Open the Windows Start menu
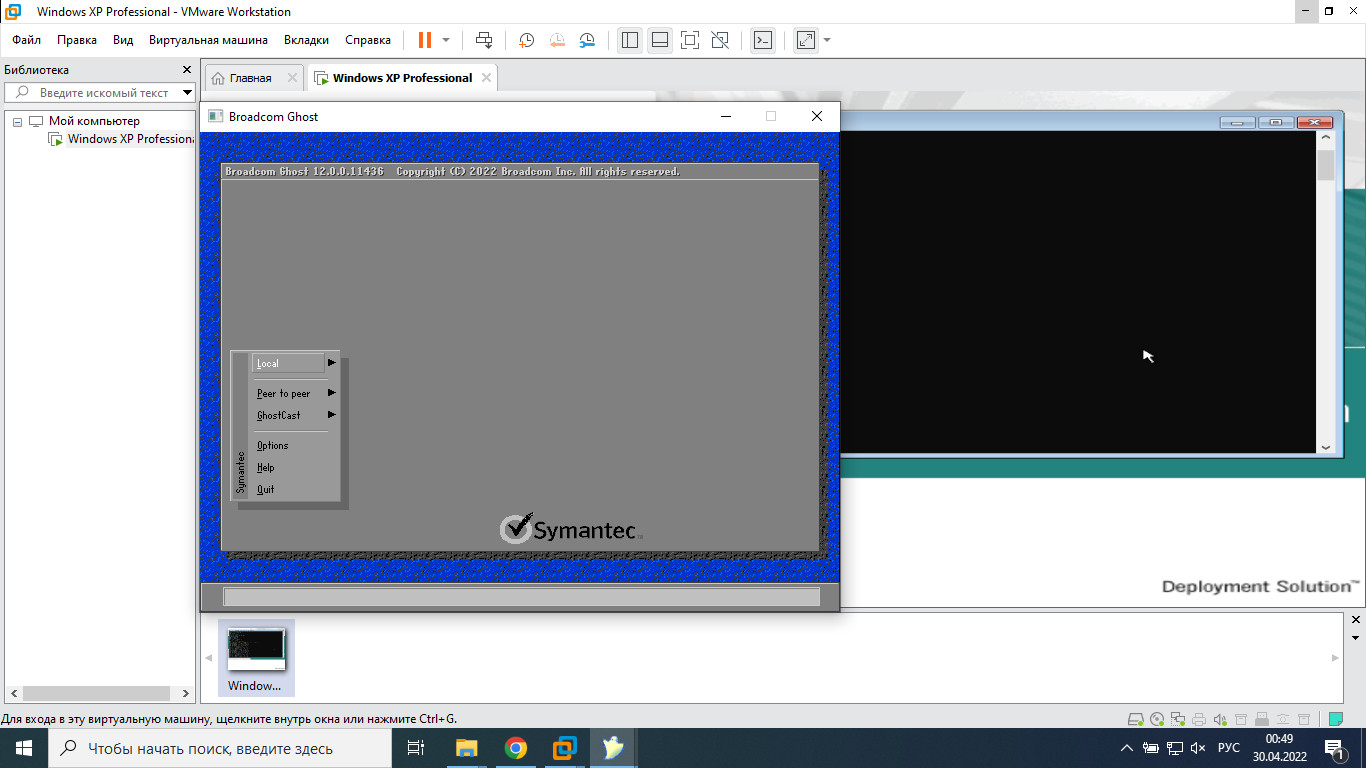Viewport: 1366px width, 768px height. click(x=23, y=748)
